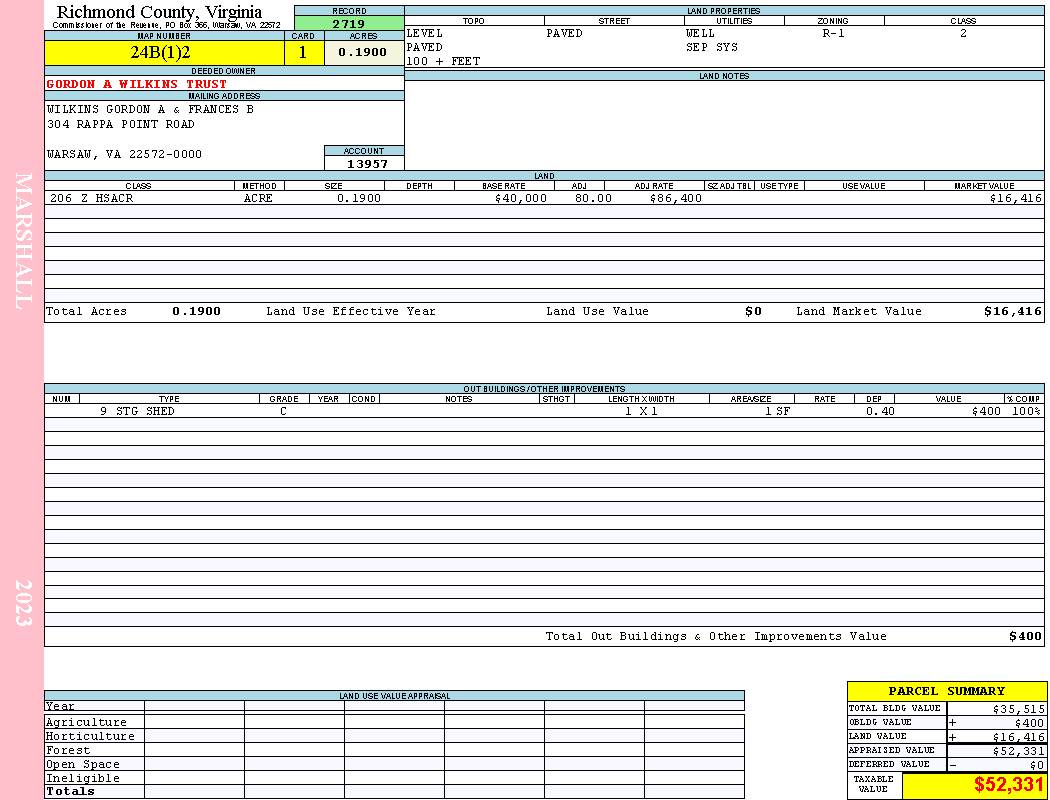Click DEFERRED VALUE label
Image resolution: width=1050 pixels, height=800 pixels.
889,765
